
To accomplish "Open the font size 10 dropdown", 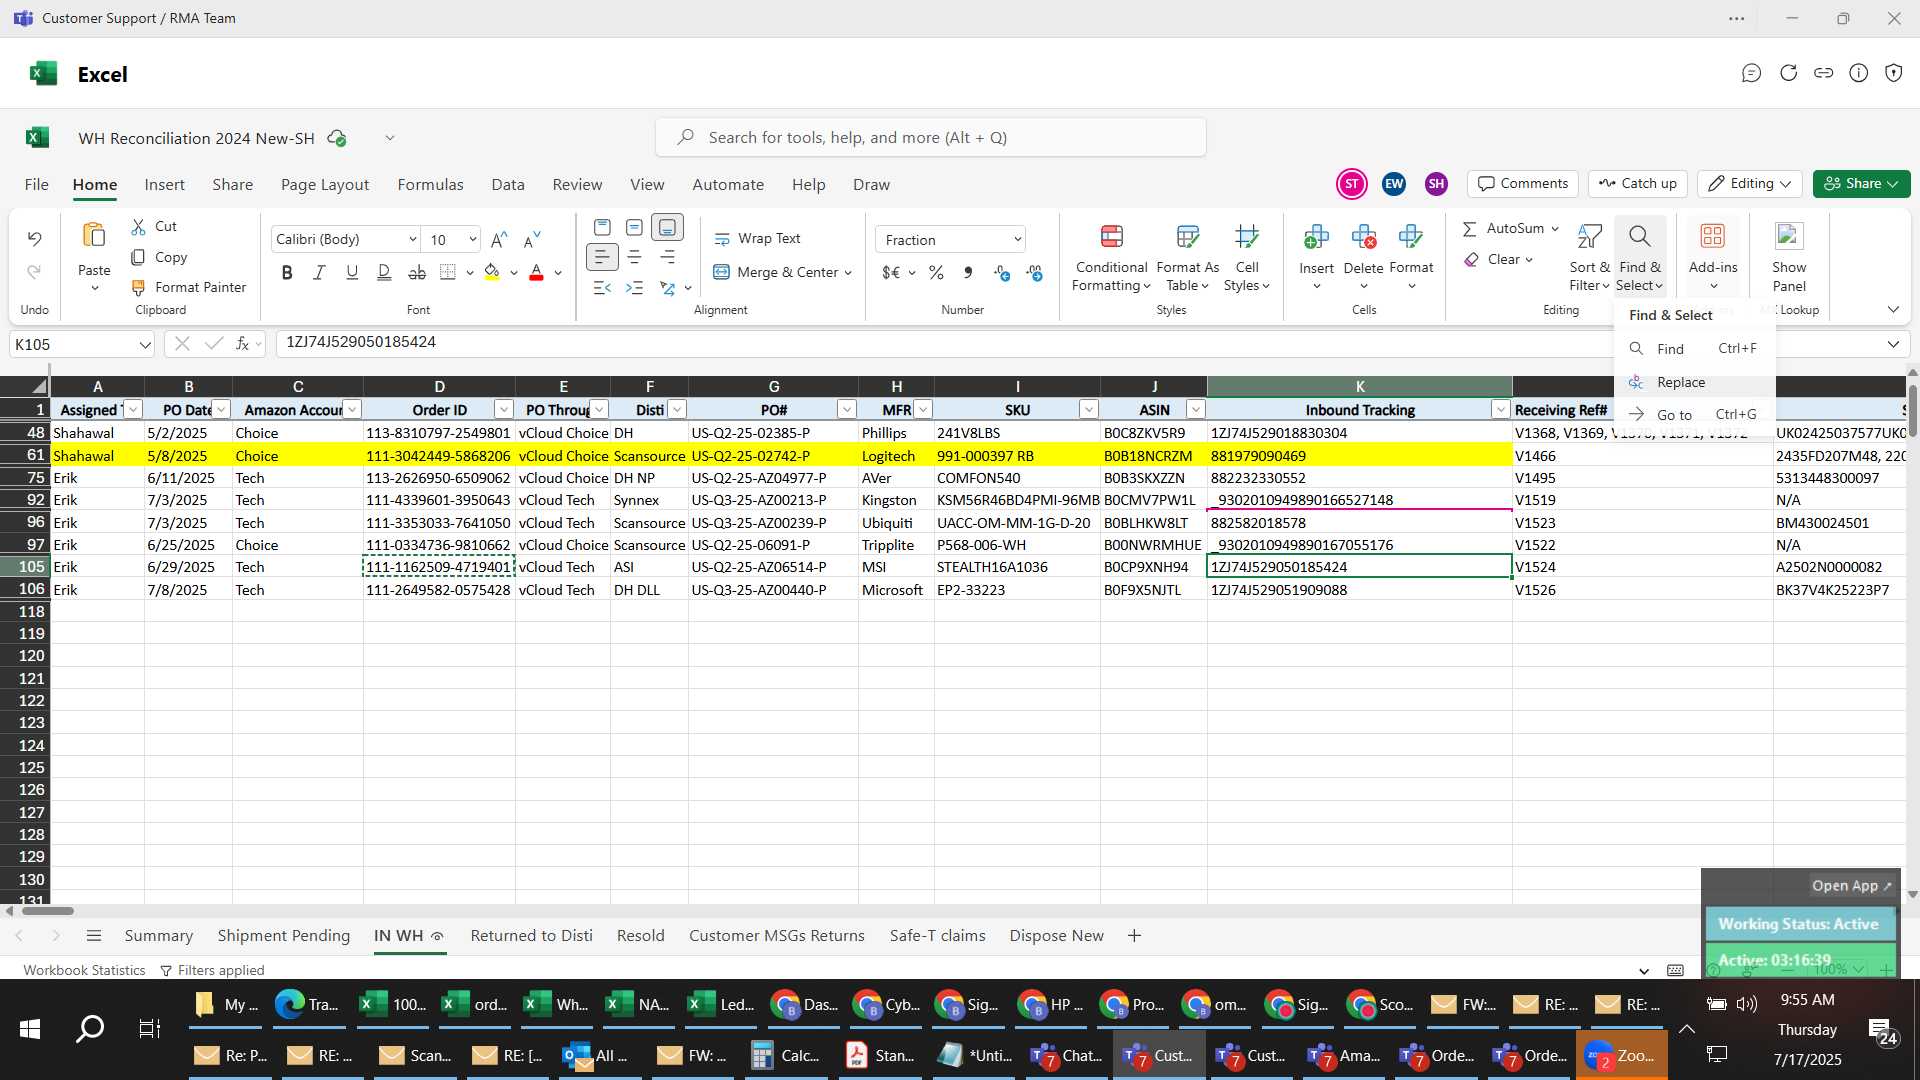I will pos(472,240).
